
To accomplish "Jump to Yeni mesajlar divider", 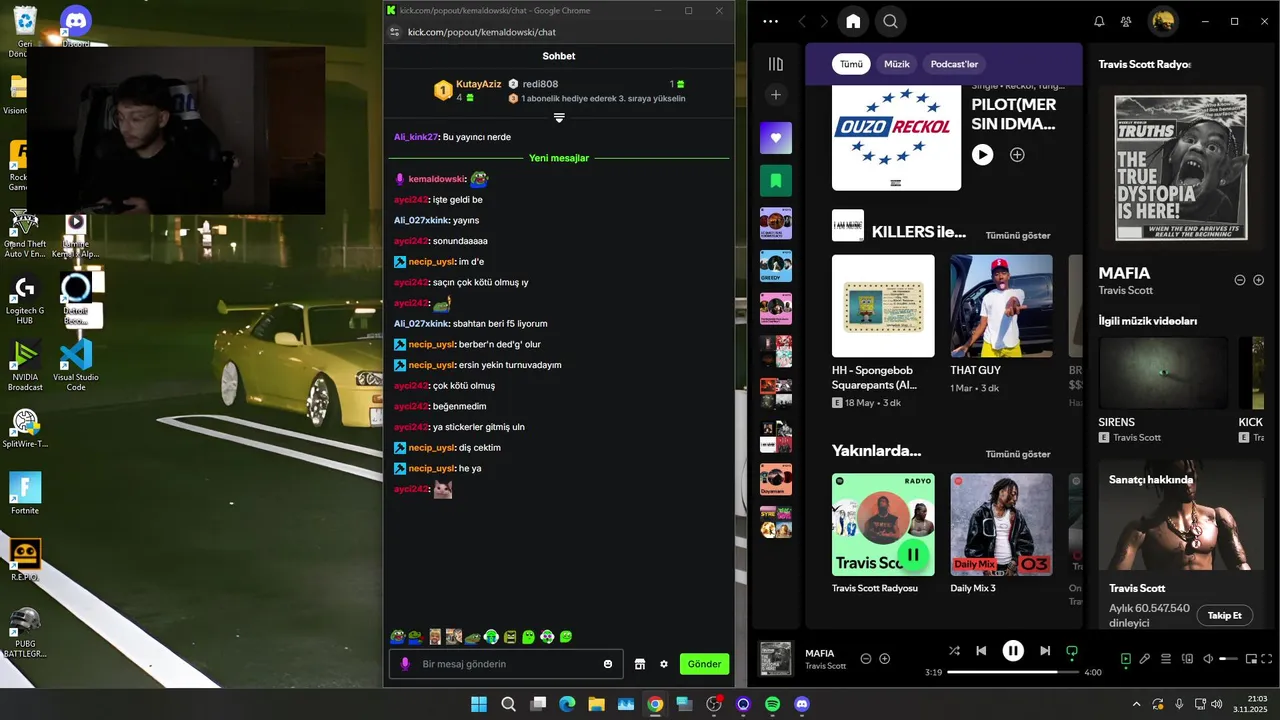I will [x=559, y=158].
